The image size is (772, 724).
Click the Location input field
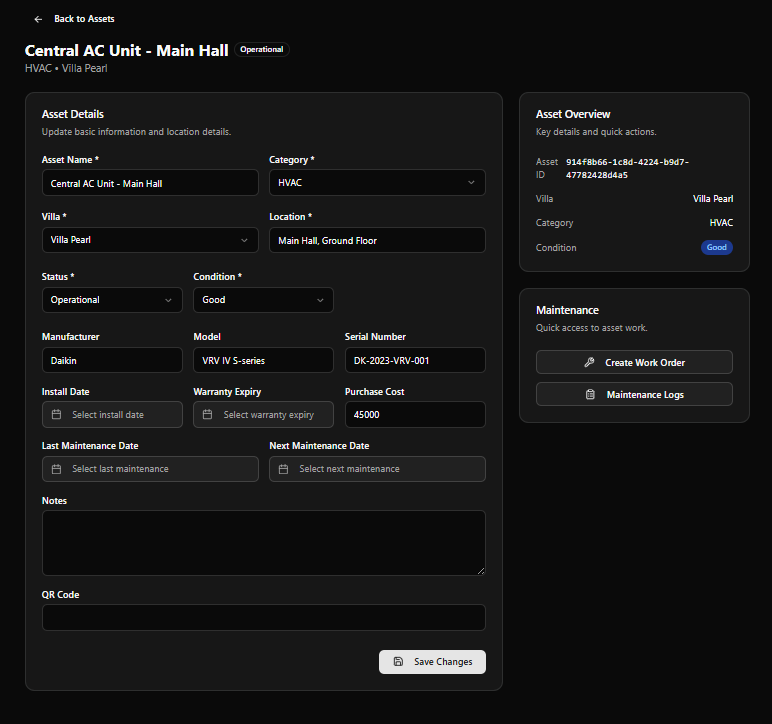377,240
